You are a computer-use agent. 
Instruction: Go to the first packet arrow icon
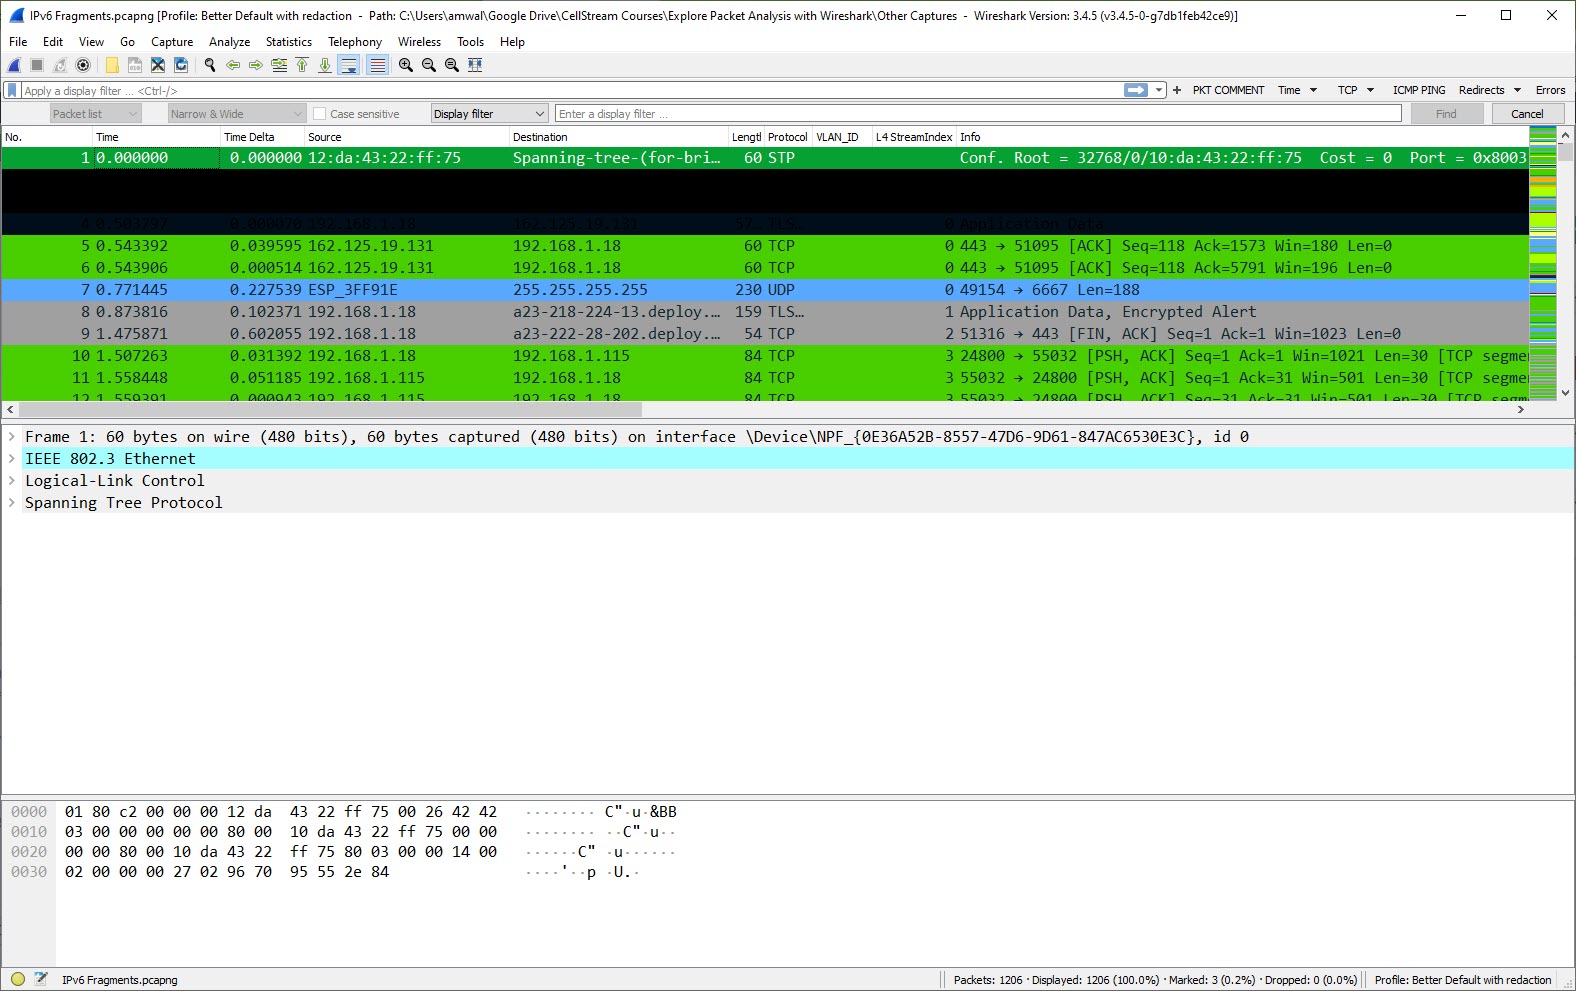(302, 65)
